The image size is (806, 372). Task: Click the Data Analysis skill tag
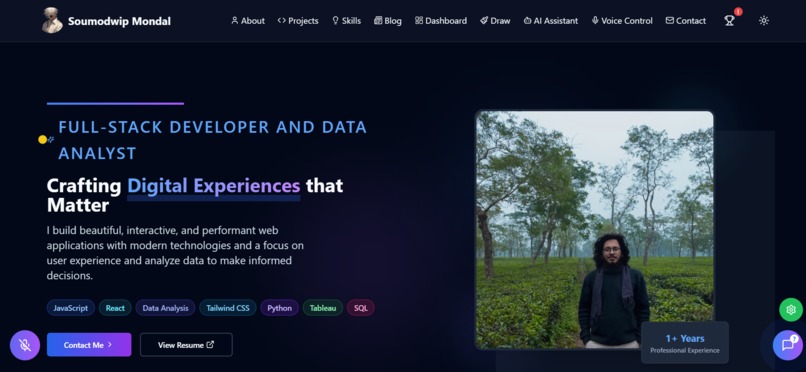166,308
